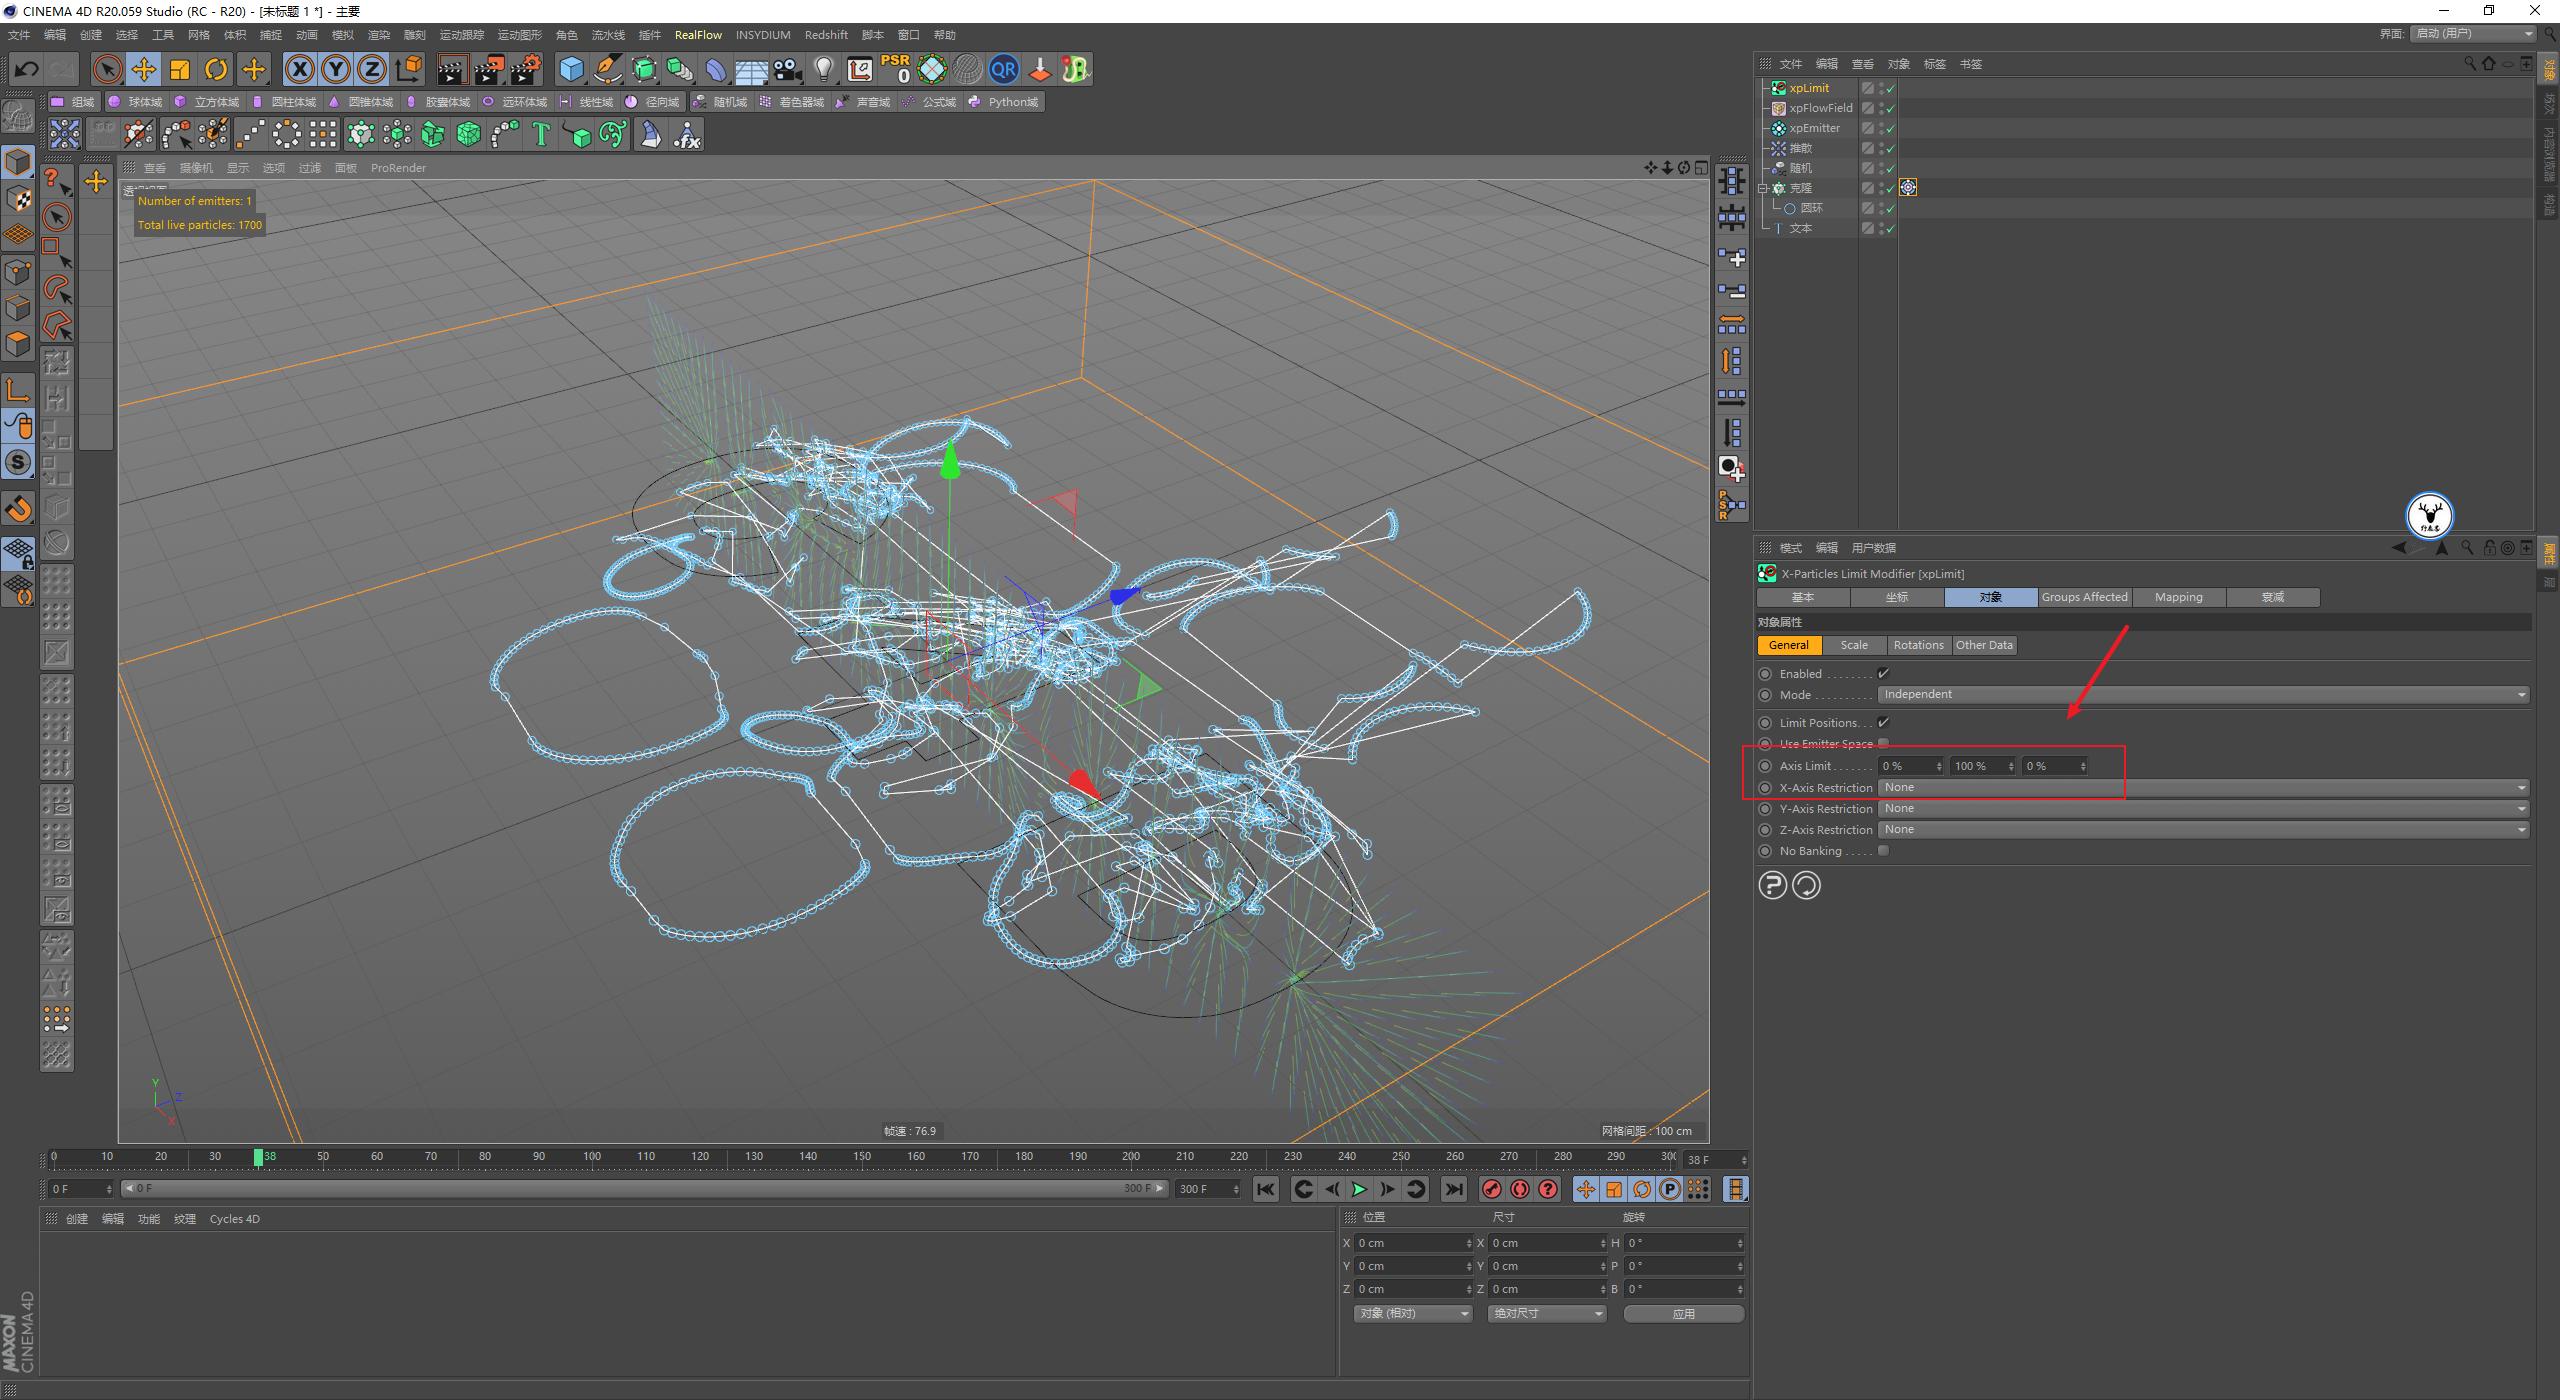Collapse the 克隆 object hierarchy

(x=1764, y=188)
